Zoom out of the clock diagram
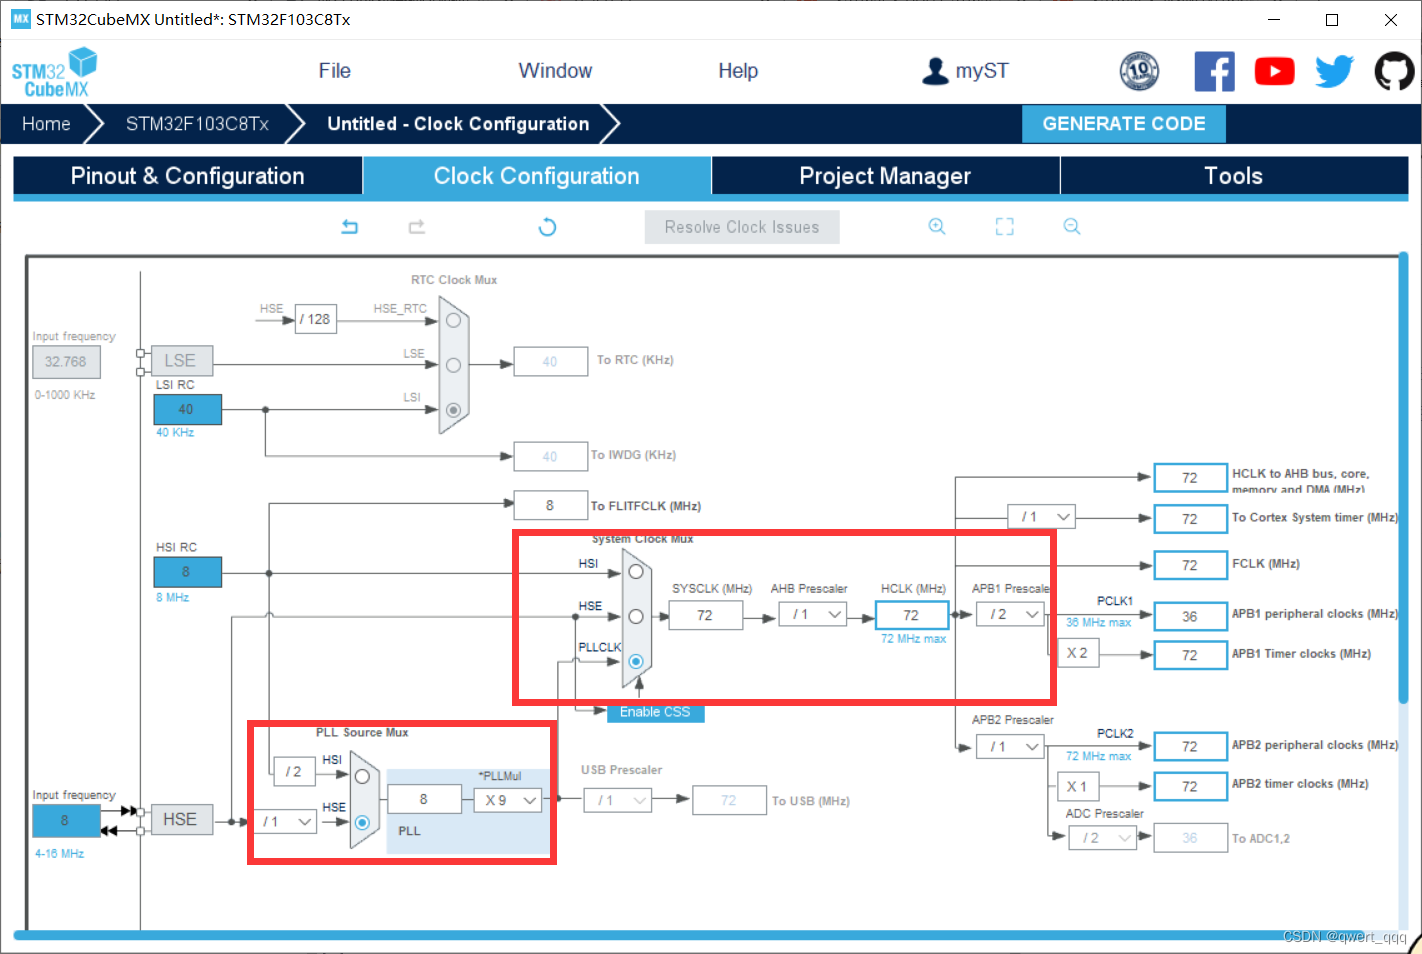Image resolution: width=1422 pixels, height=954 pixels. click(1072, 226)
